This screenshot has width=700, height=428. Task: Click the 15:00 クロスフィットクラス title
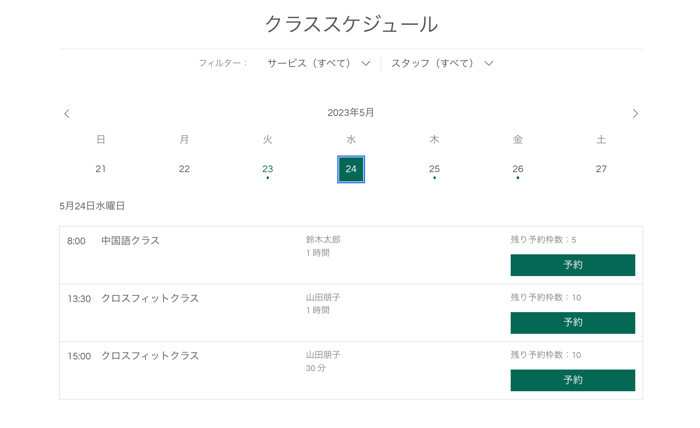click(x=150, y=356)
